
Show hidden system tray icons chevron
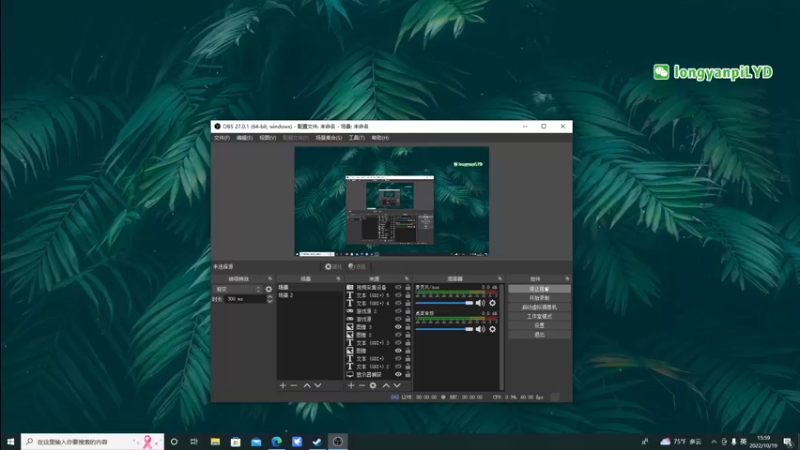click(714, 442)
